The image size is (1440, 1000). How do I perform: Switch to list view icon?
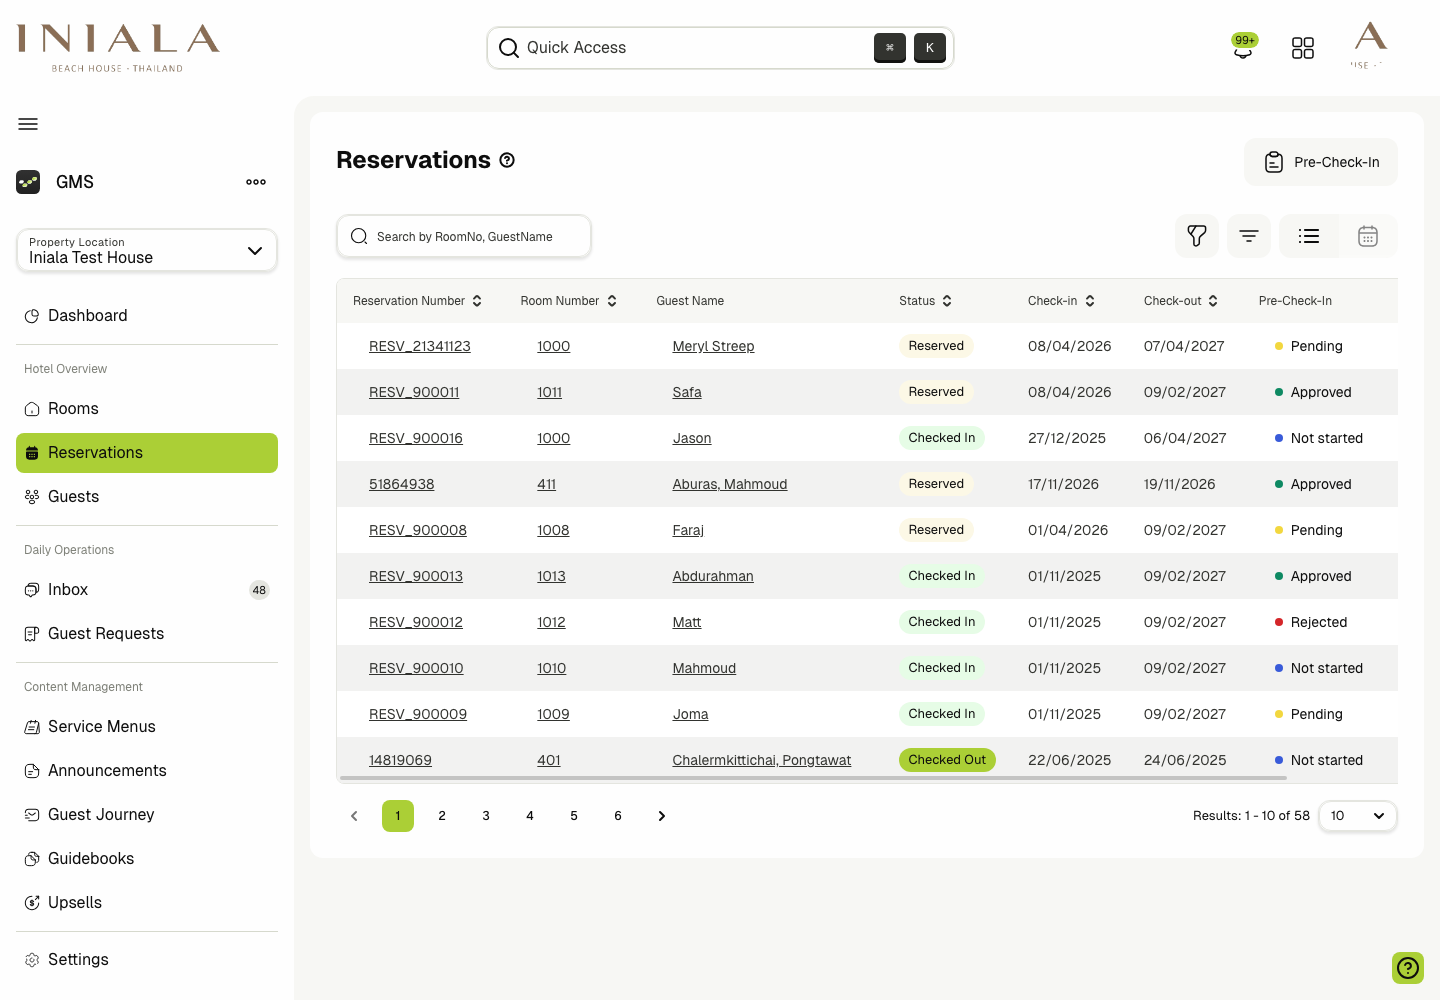click(1309, 236)
